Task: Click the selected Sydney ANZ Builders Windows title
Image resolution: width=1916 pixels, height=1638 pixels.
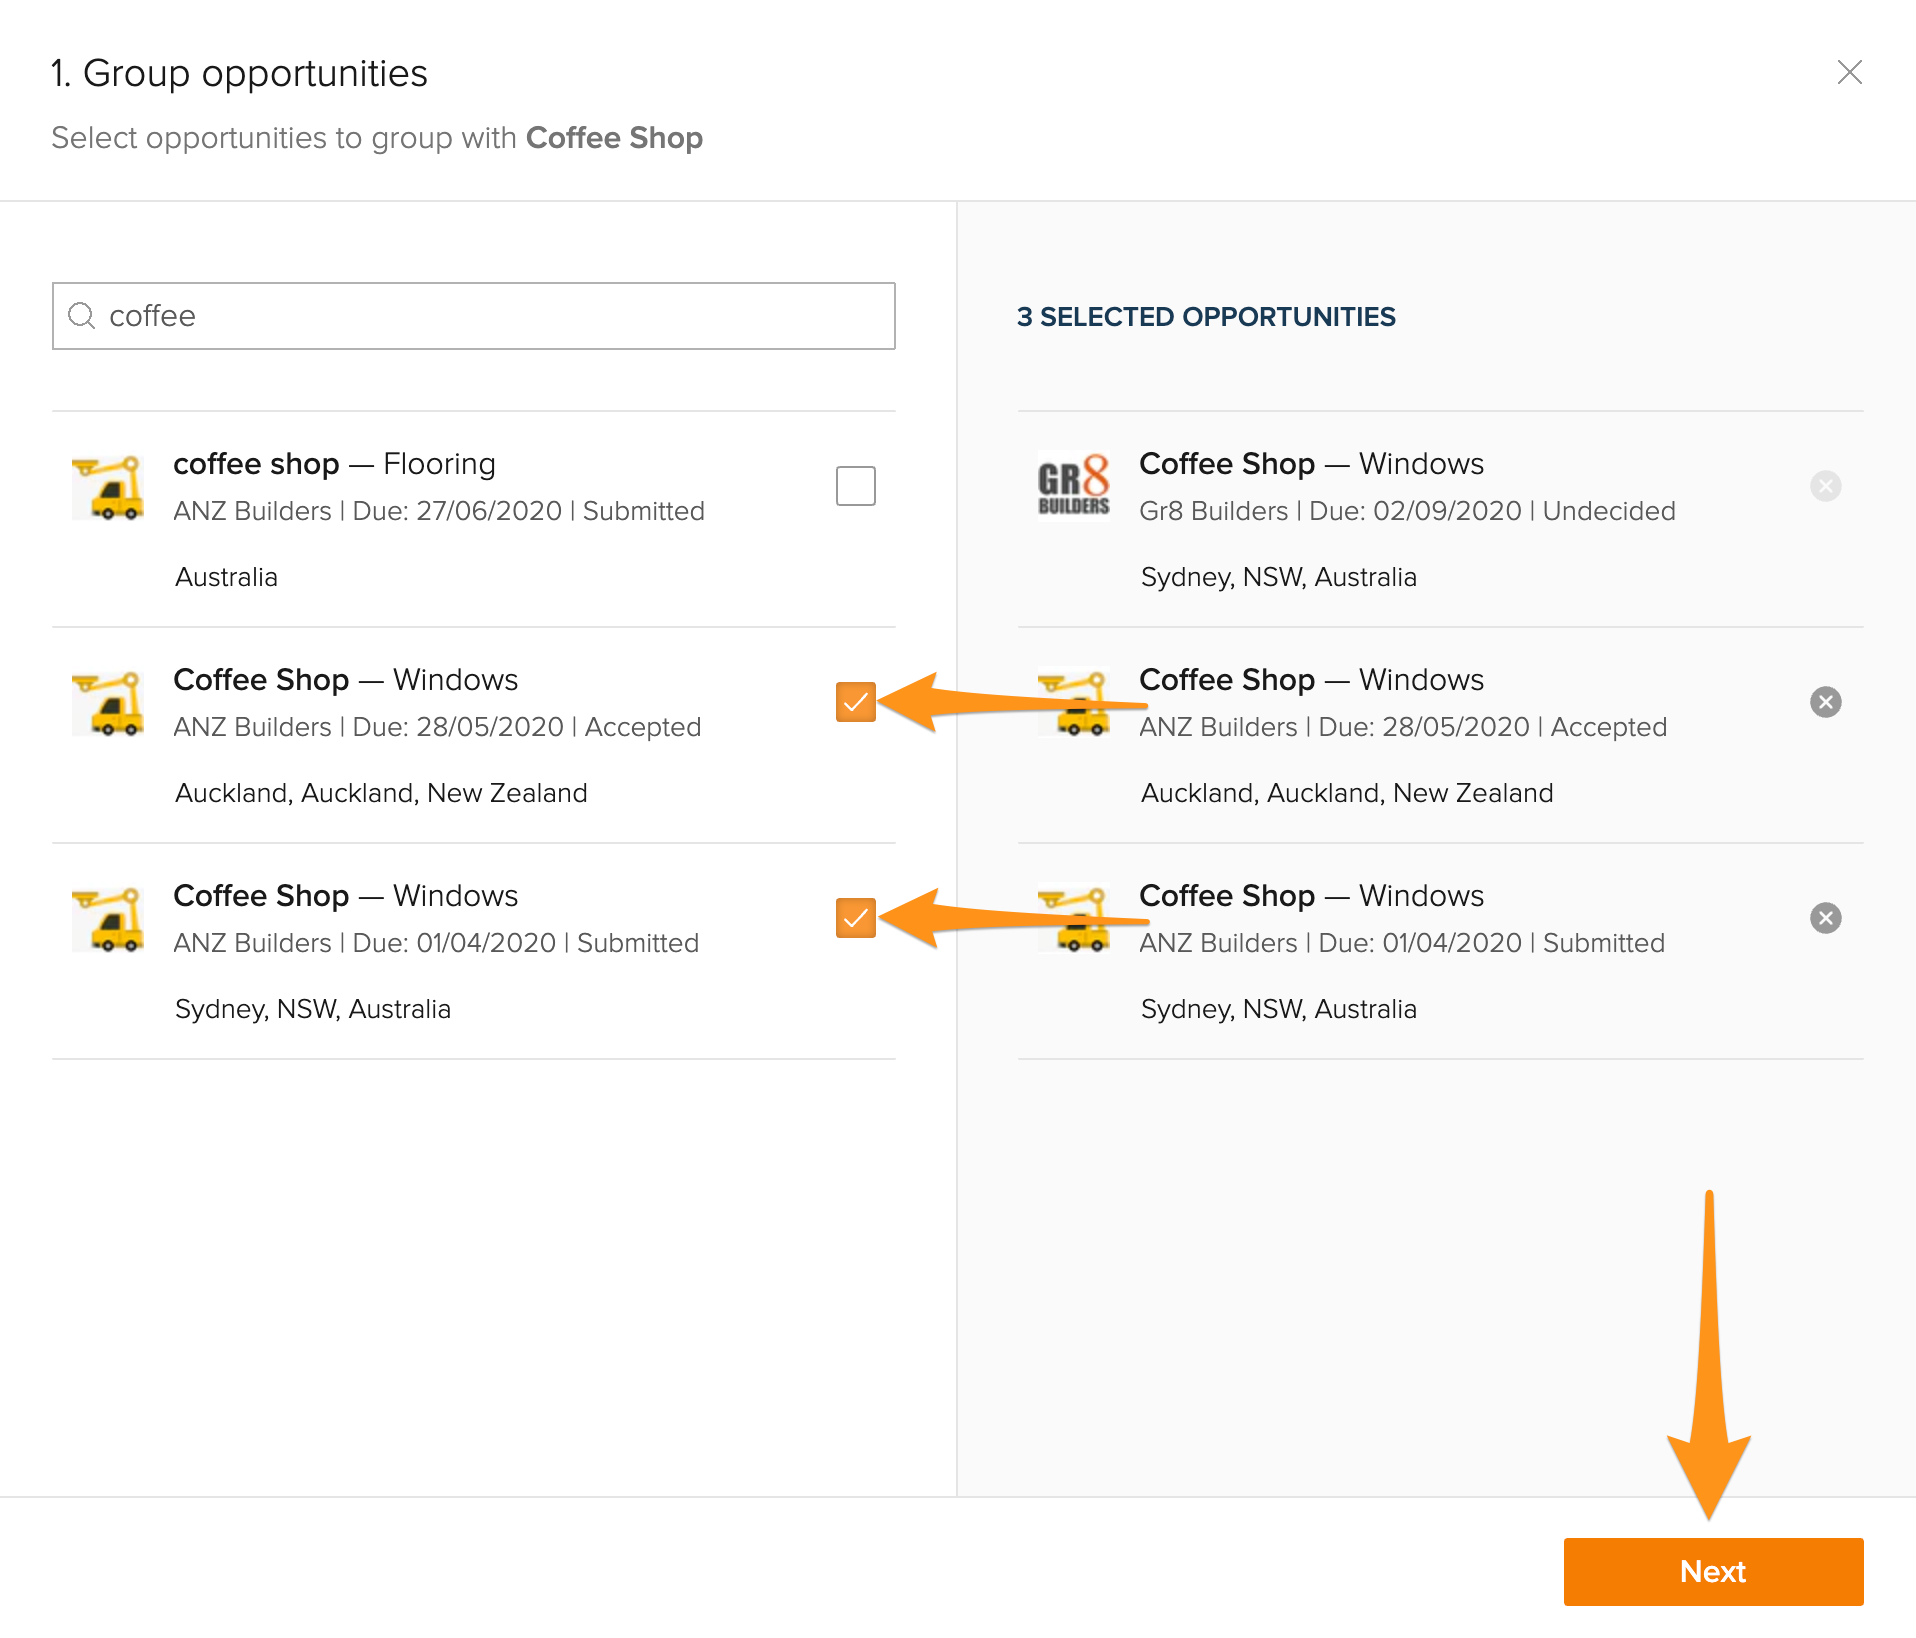Action: point(1311,896)
